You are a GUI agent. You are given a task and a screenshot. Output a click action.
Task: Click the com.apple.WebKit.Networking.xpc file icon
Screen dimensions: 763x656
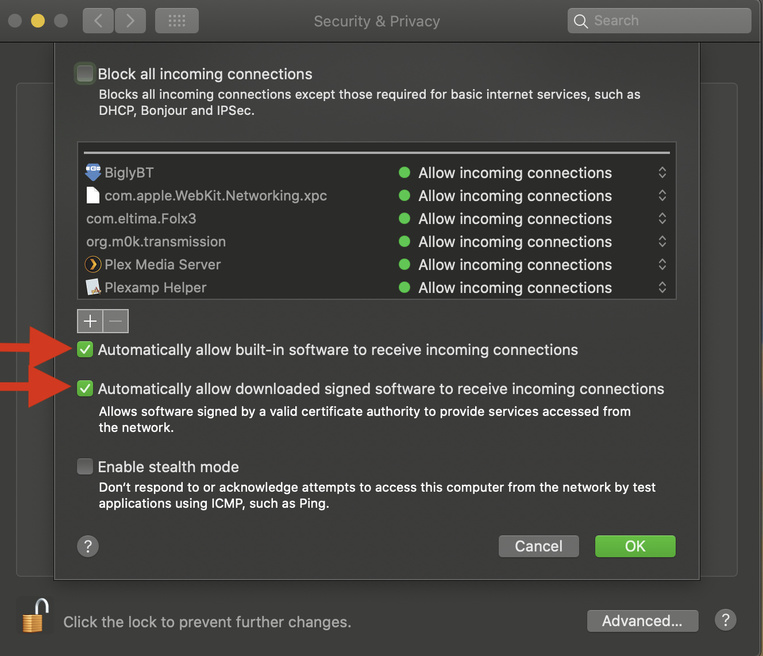click(x=93, y=196)
